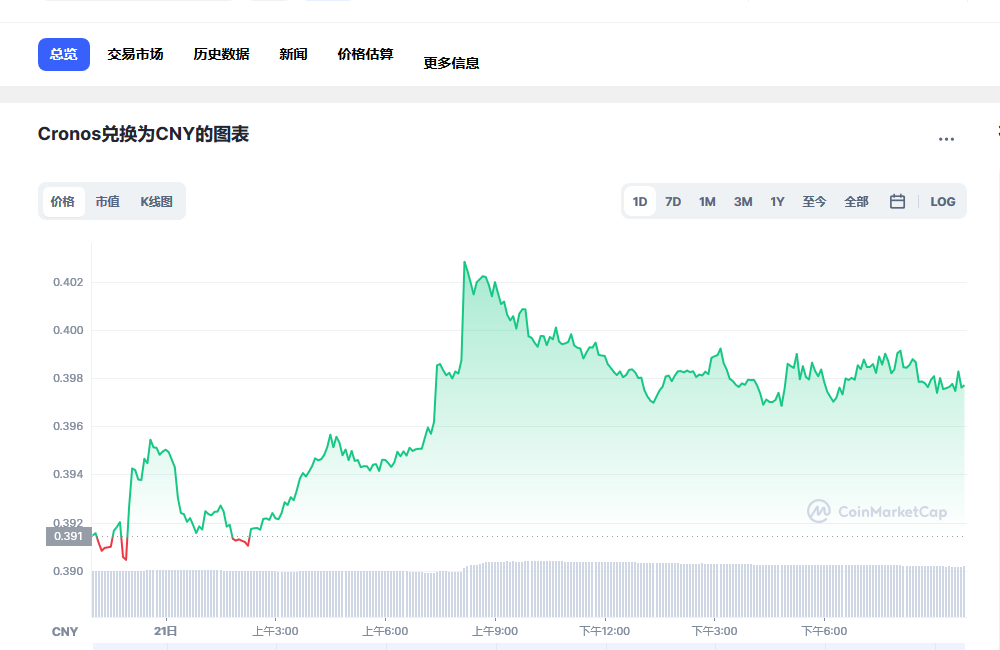
Task: Click the CoinMarketCap watermark logo
Action: point(880,510)
